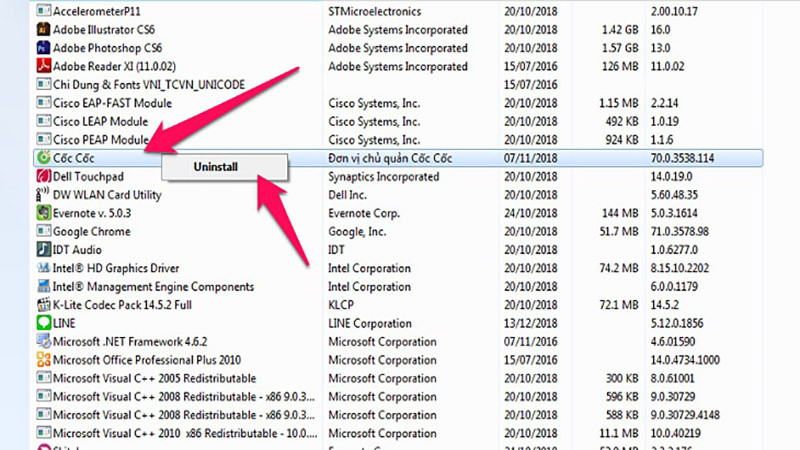The image size is (800, 450).
Task: Select Microsoft .NET Framework 4.6.2 entry
Action: 398,341
